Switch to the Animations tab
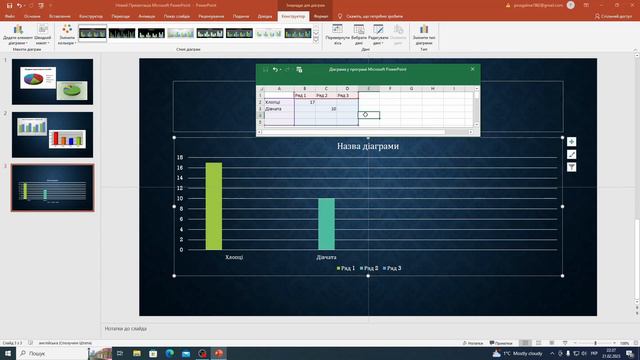 147,16
